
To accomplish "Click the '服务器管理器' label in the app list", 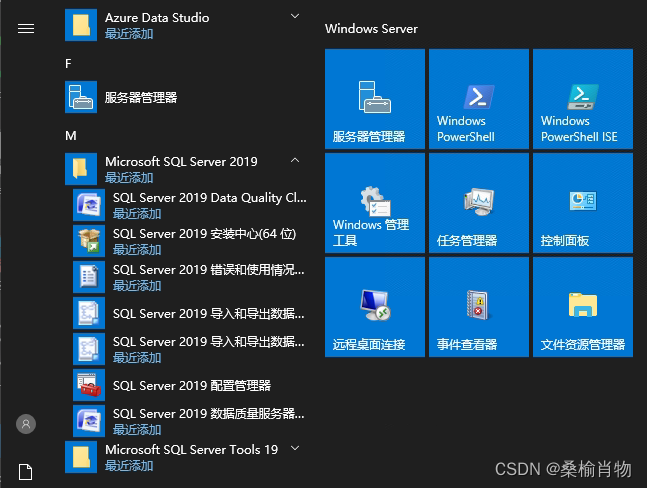I will click(141, 98).
